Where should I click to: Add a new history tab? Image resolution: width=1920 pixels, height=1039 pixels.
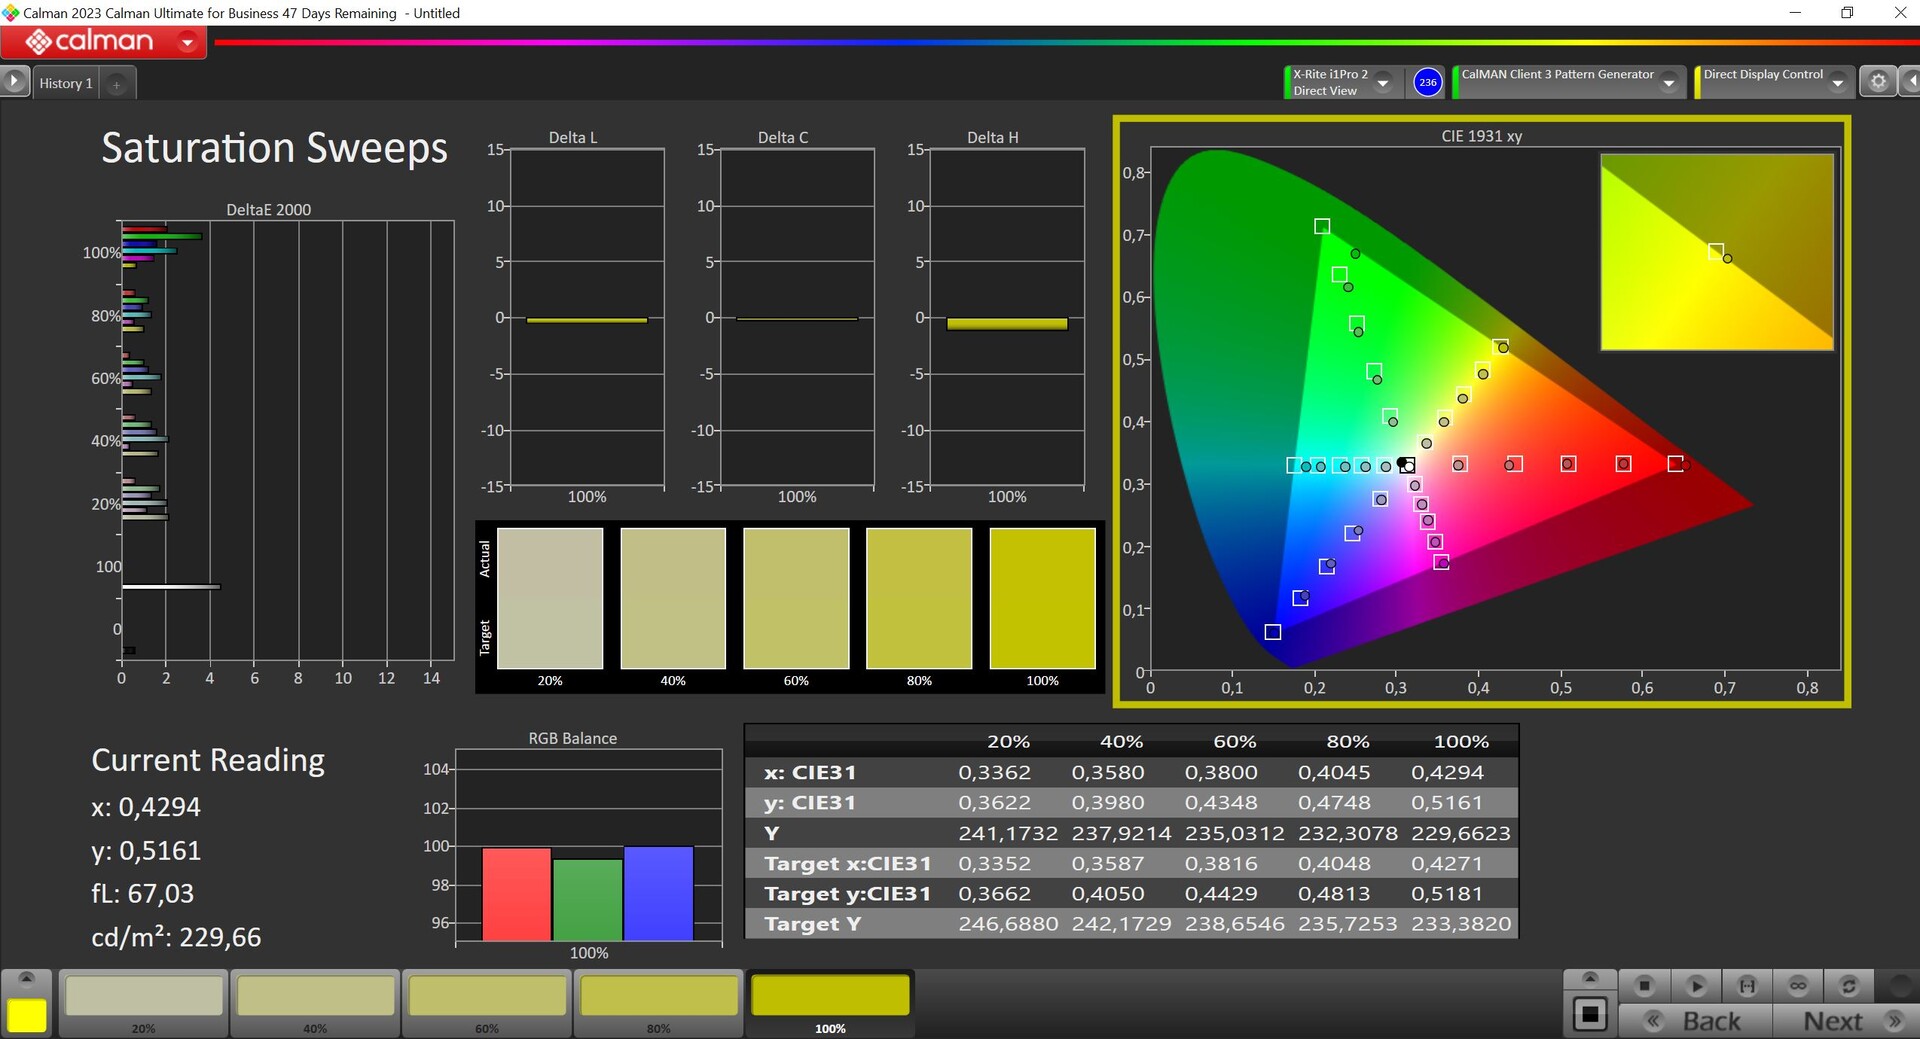pyautogui.click(x=116, y=84)
